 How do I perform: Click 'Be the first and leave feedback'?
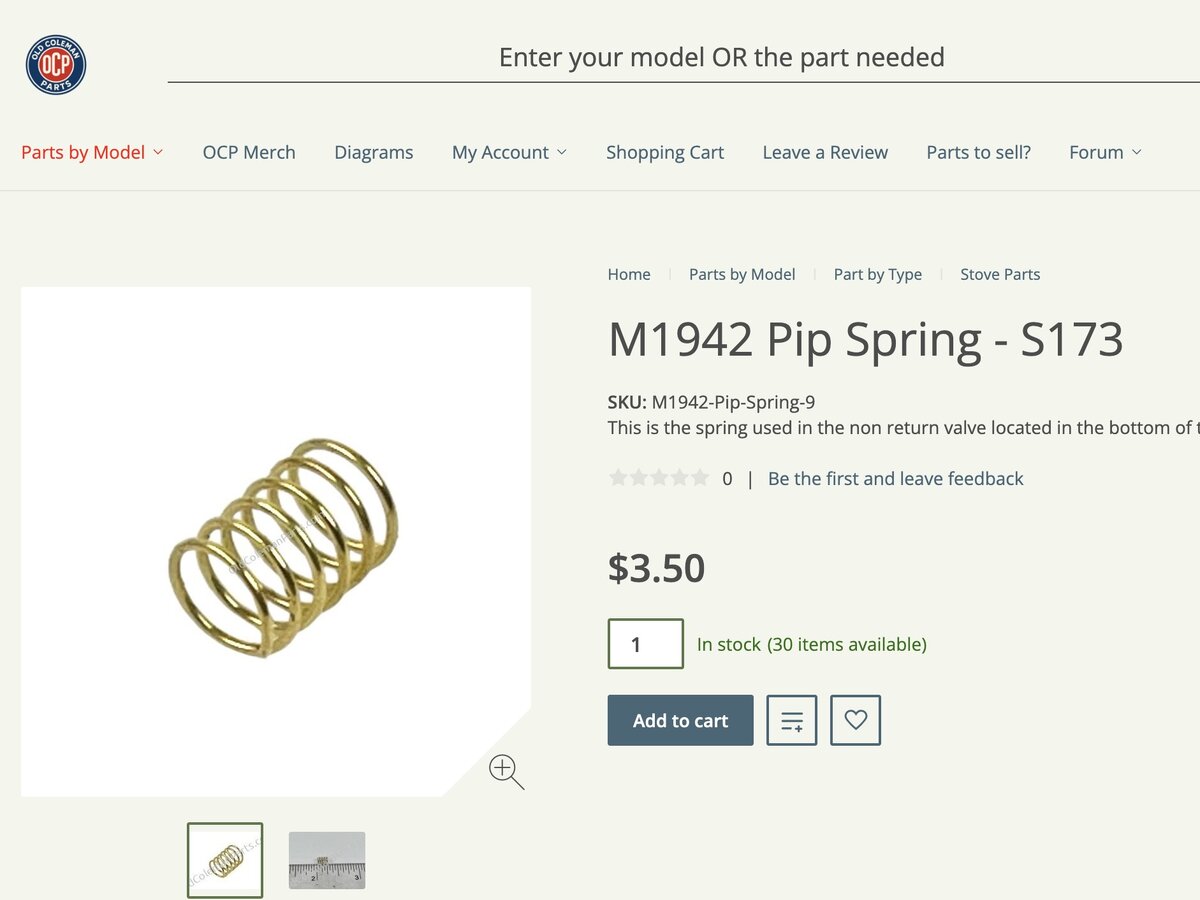click(895, 479)
